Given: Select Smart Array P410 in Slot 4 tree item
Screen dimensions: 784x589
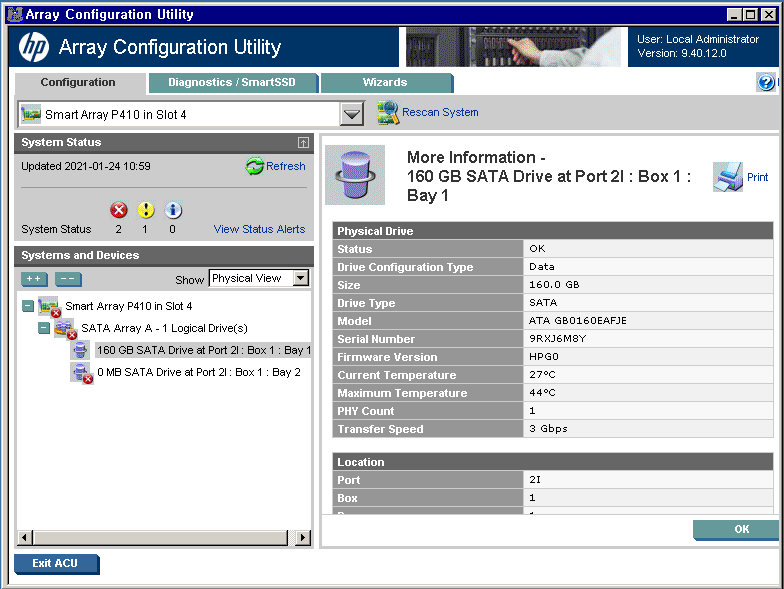Looking at the screenshot, I should coord(128,306).
